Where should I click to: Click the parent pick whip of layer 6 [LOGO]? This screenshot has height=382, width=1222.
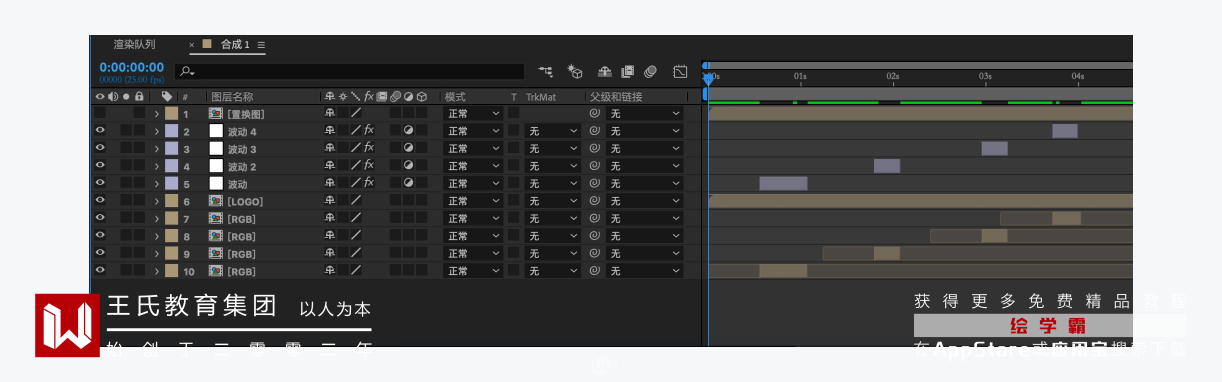tap(594, 201)
